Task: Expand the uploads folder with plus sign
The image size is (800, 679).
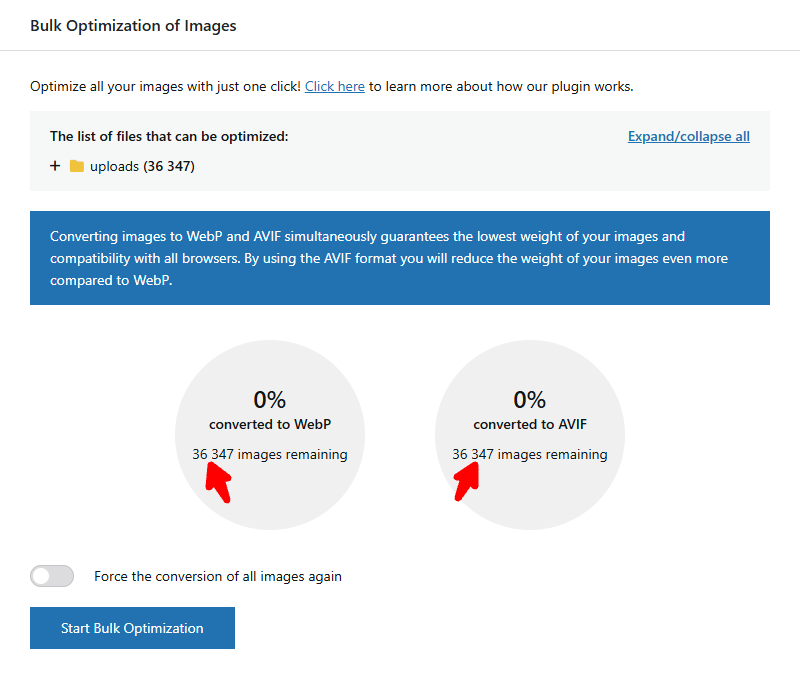Action: (55, 166)
